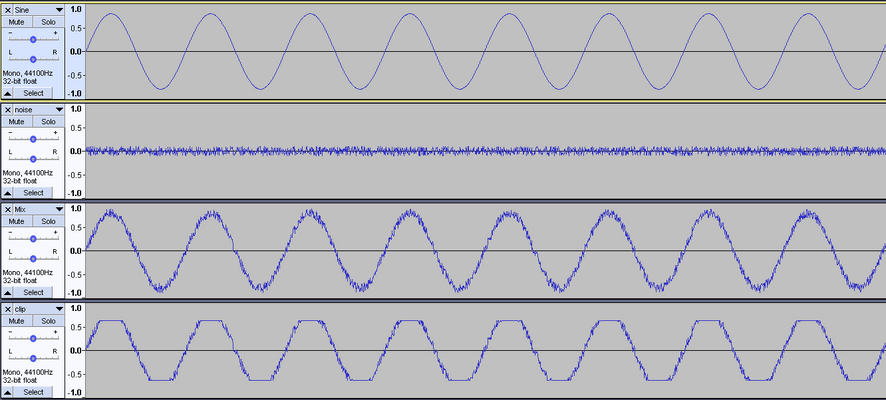This screenshot has height=400, width=886.
Task: Solo the clip track
Action: pyautogui.click(x=49, y=321)
